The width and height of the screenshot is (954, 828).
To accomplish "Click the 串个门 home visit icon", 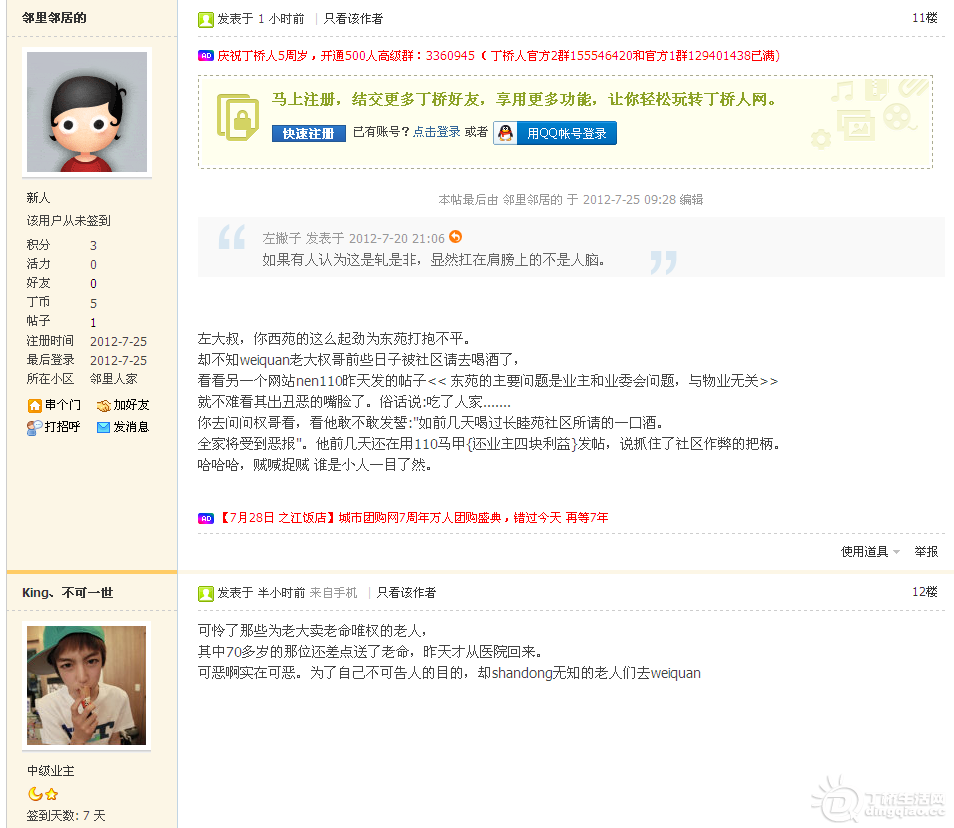I will [35, 405].
